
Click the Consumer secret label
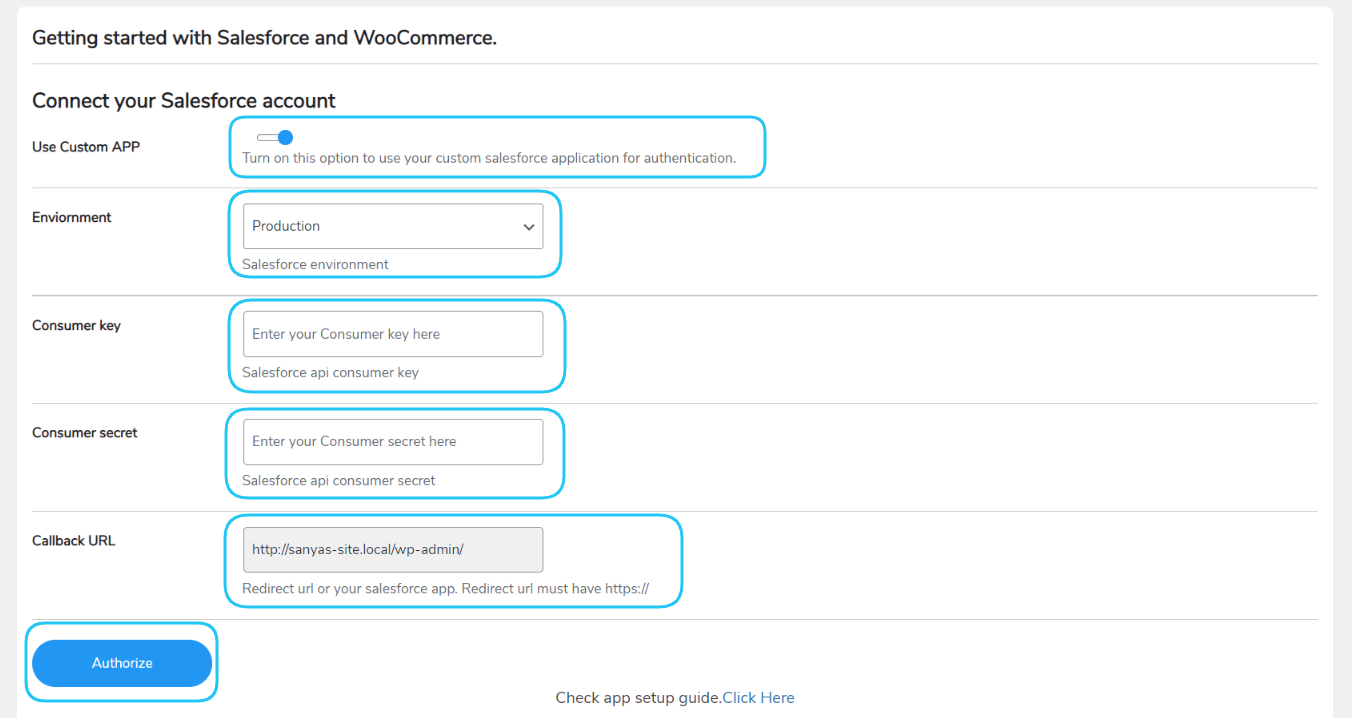point(85,433)
